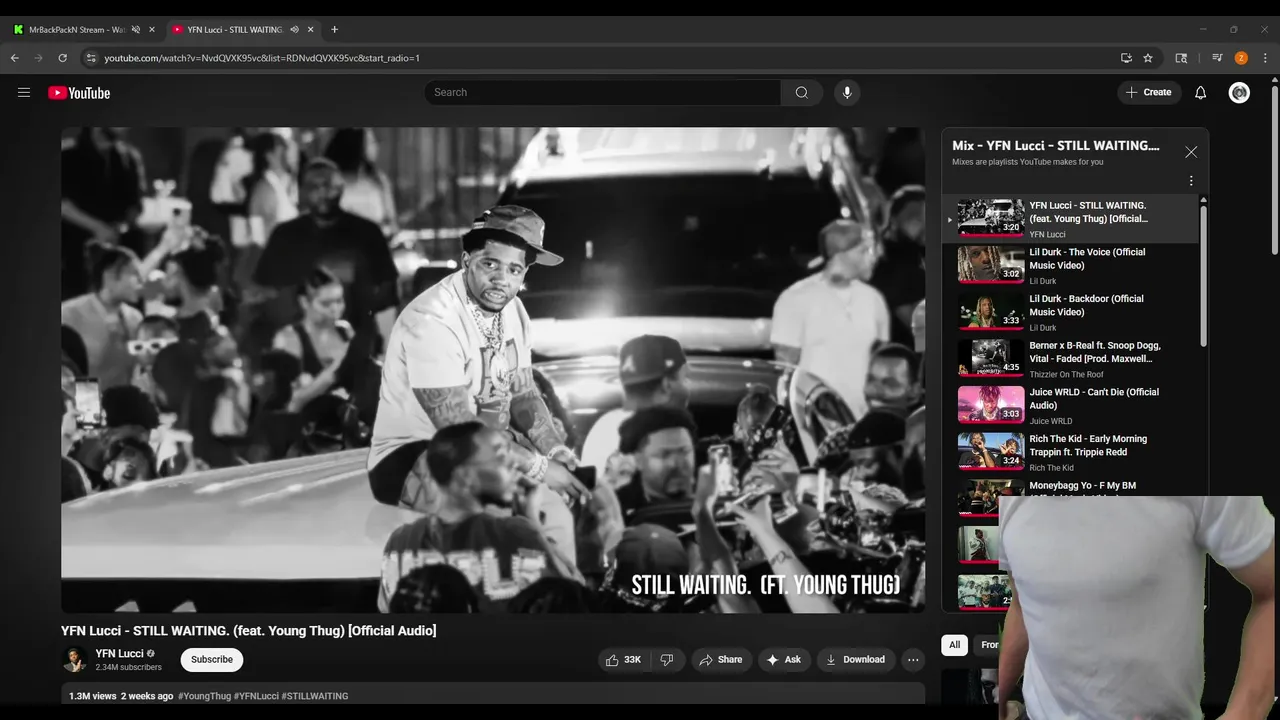
Task: Close the Mix playlist panel
Action: point(1191,152)
